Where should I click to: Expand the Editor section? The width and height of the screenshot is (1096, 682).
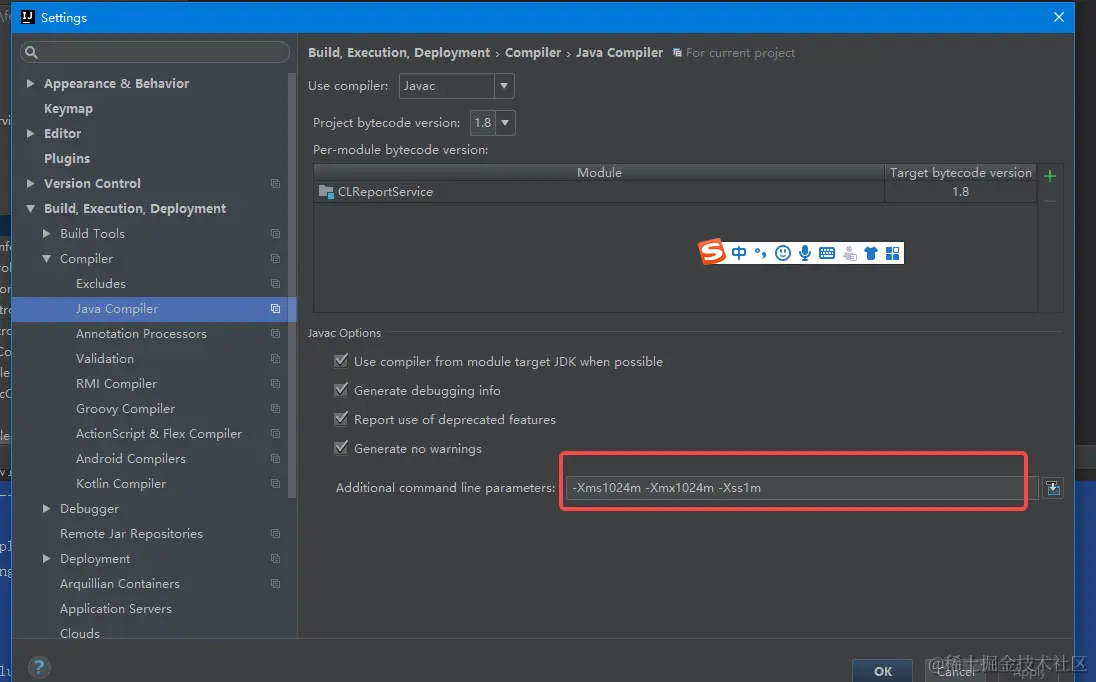pos(30,133)
